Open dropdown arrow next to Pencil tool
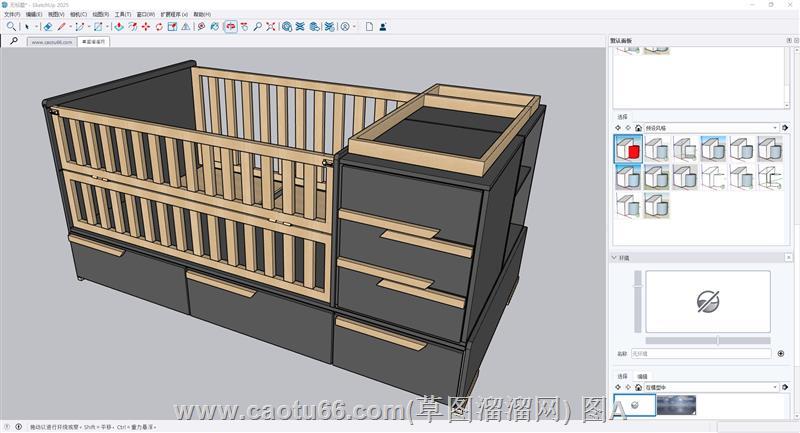This screenshot has height=433, width=800. click(x=70, y=27)
